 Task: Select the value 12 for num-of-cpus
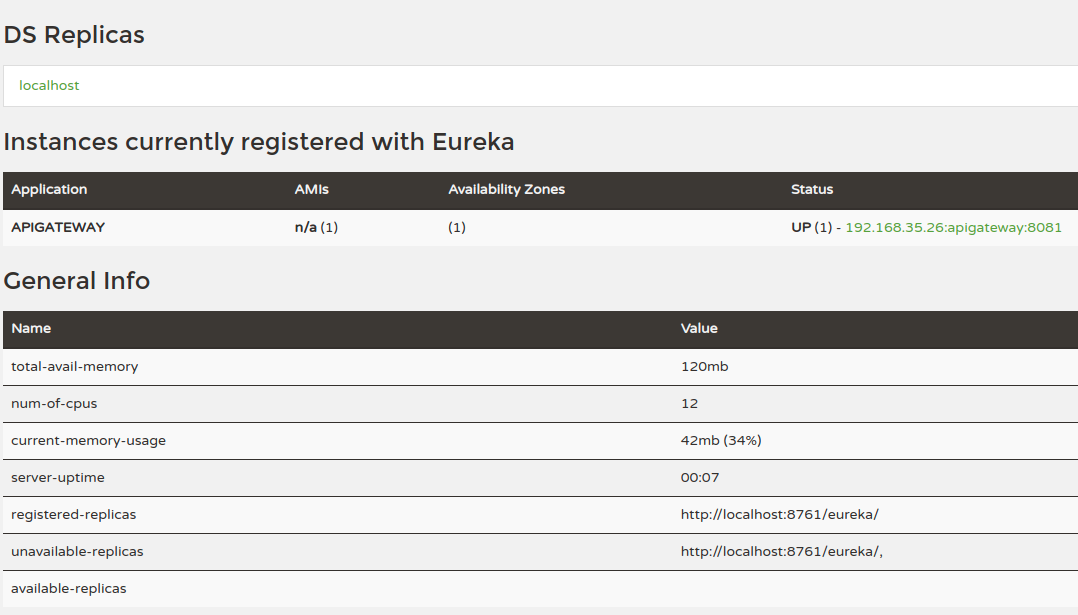[x=689, y=404]
